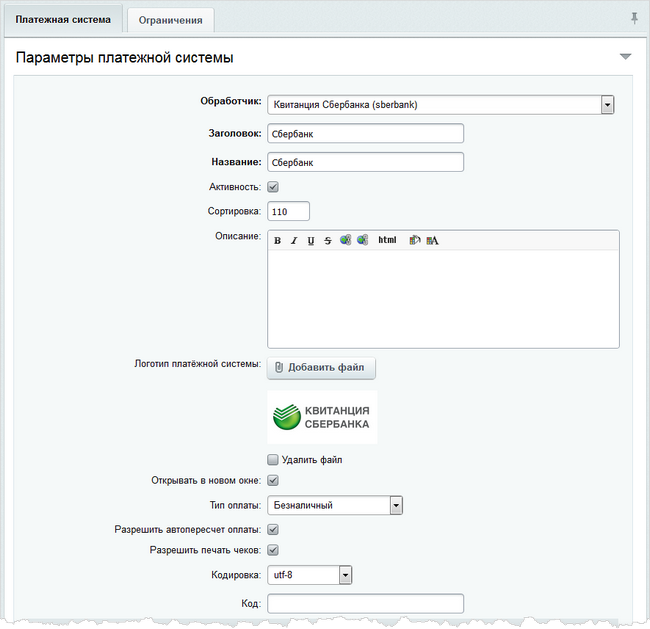Click into the Заголовок input field
The image size is (650, 629).
pyautogui.click(x=366, y=134)
